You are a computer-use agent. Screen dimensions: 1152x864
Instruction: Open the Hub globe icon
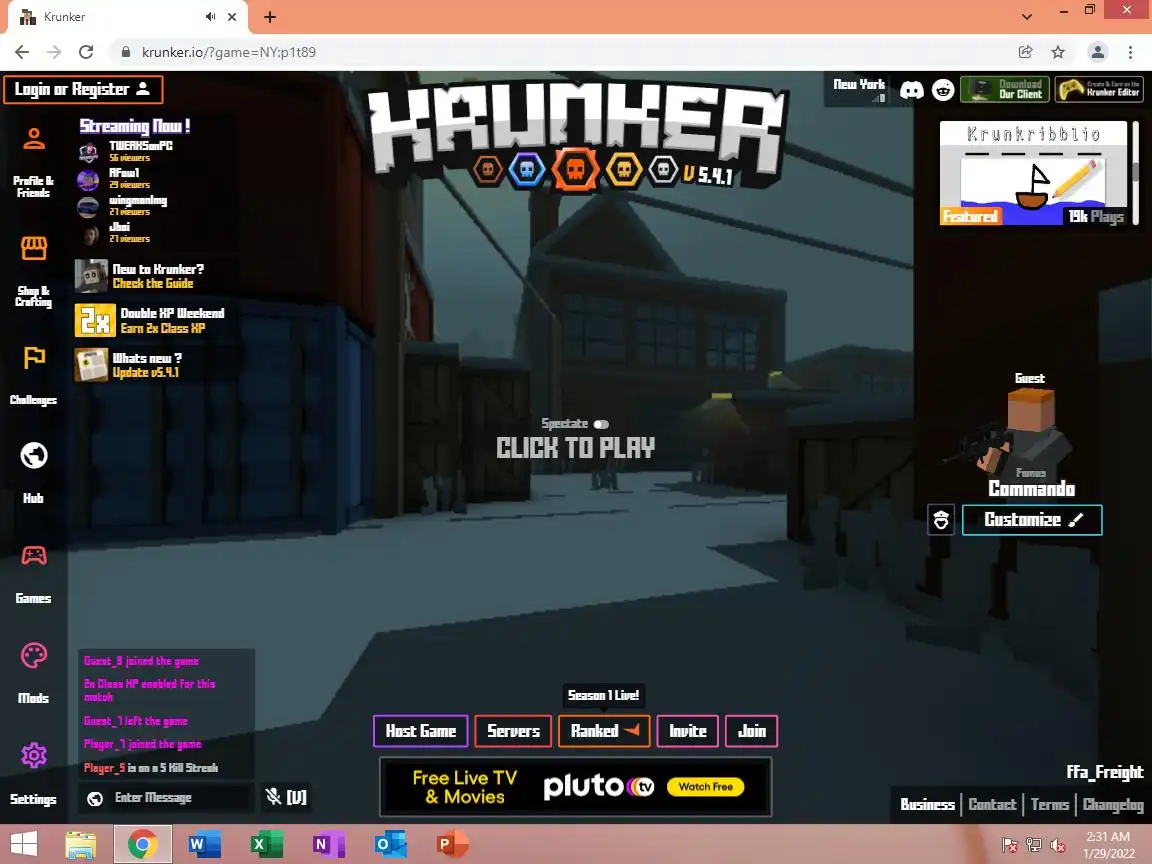pos(34,456)
